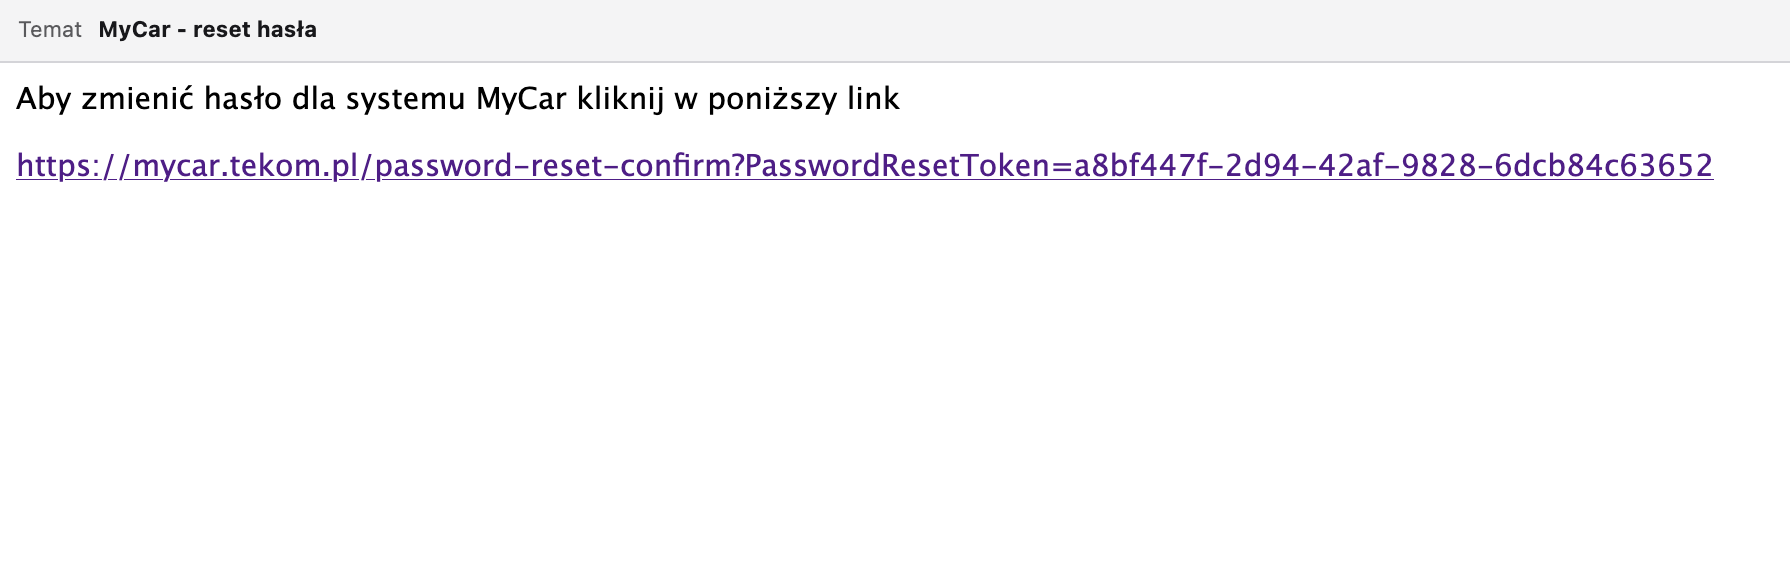1790x574 pixels.
Task: Click the word "hasła" in the subject line
Action: pos(286,30)
